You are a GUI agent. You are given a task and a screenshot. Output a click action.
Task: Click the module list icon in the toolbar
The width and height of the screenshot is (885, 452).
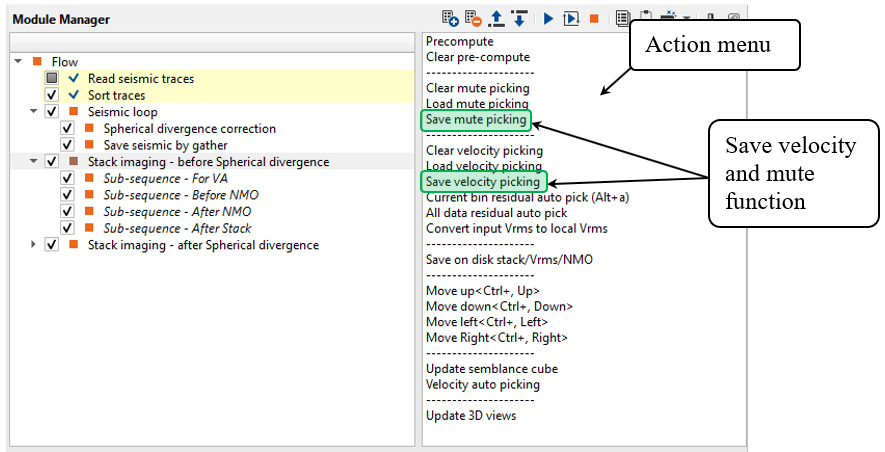622,18
